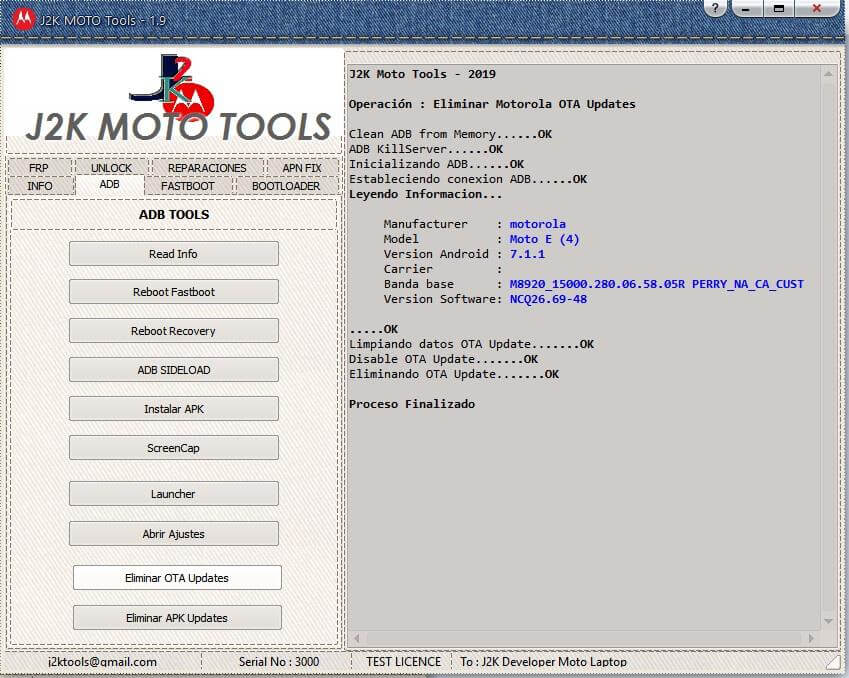
Task: Click the 'ADB KillServer......OK' log line
Action: point(426,149)
